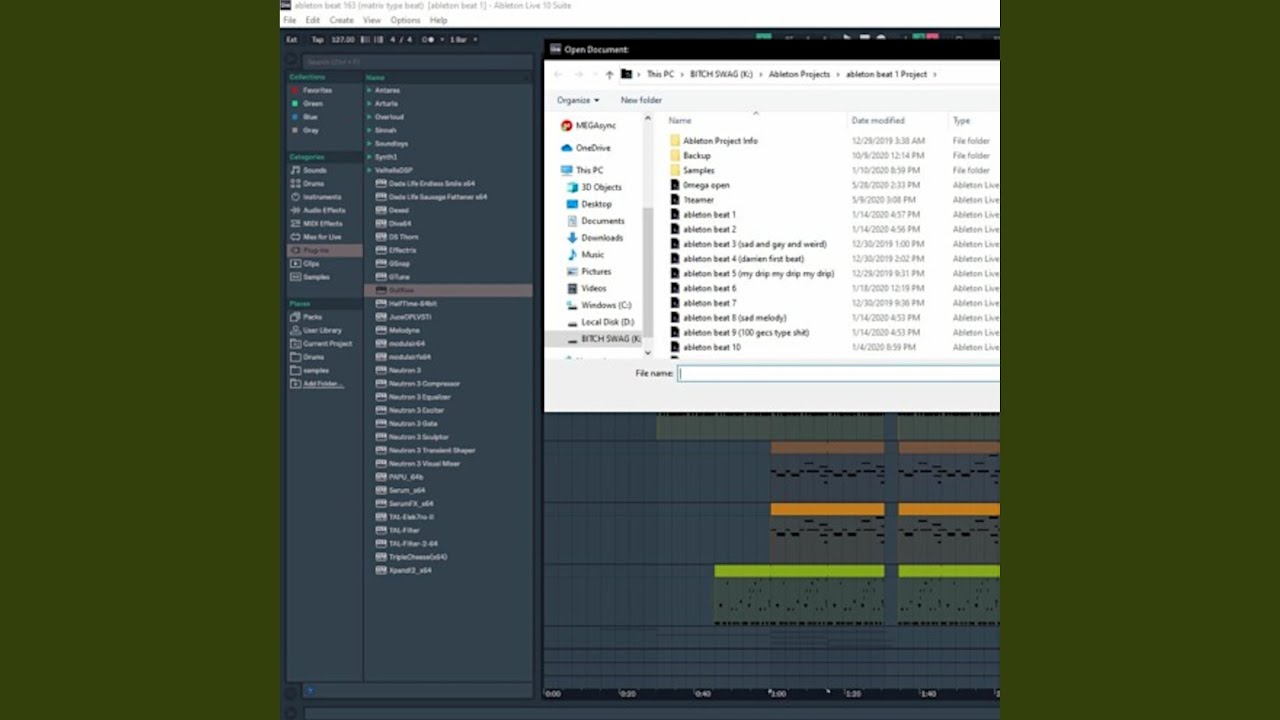This screenshot has width=1280, height=720.
Task: Click the browser search field
Action: 417,62
